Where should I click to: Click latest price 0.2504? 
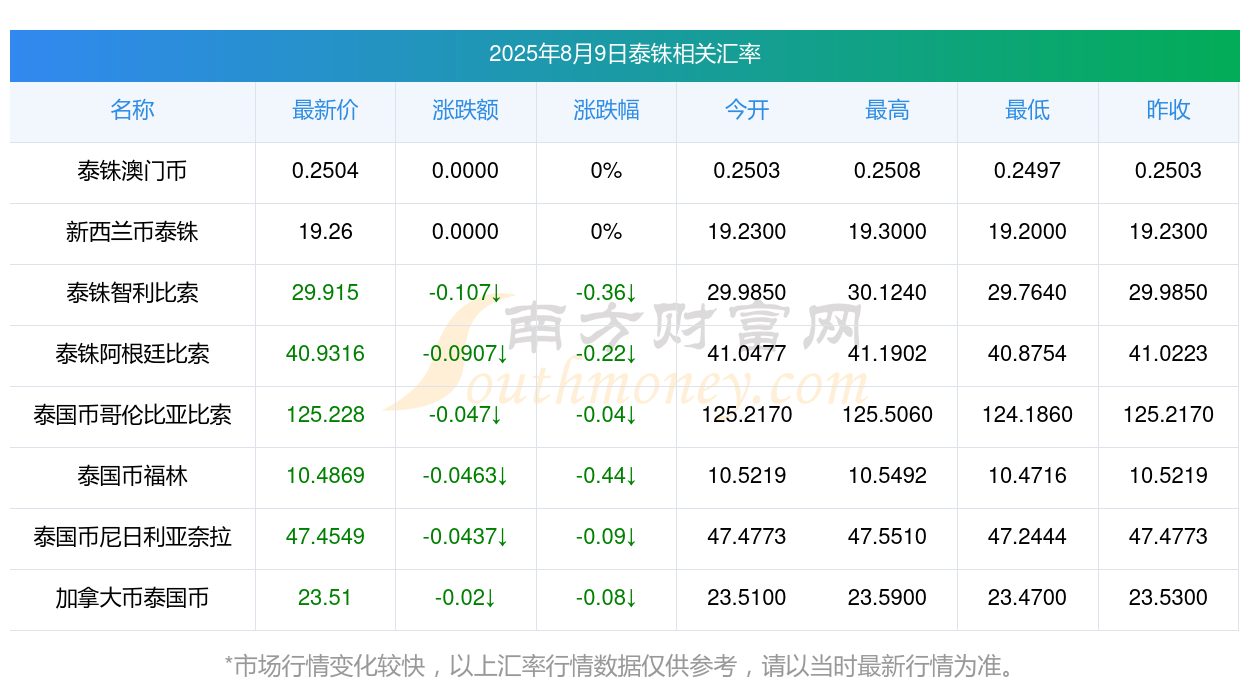pos(325,171)
